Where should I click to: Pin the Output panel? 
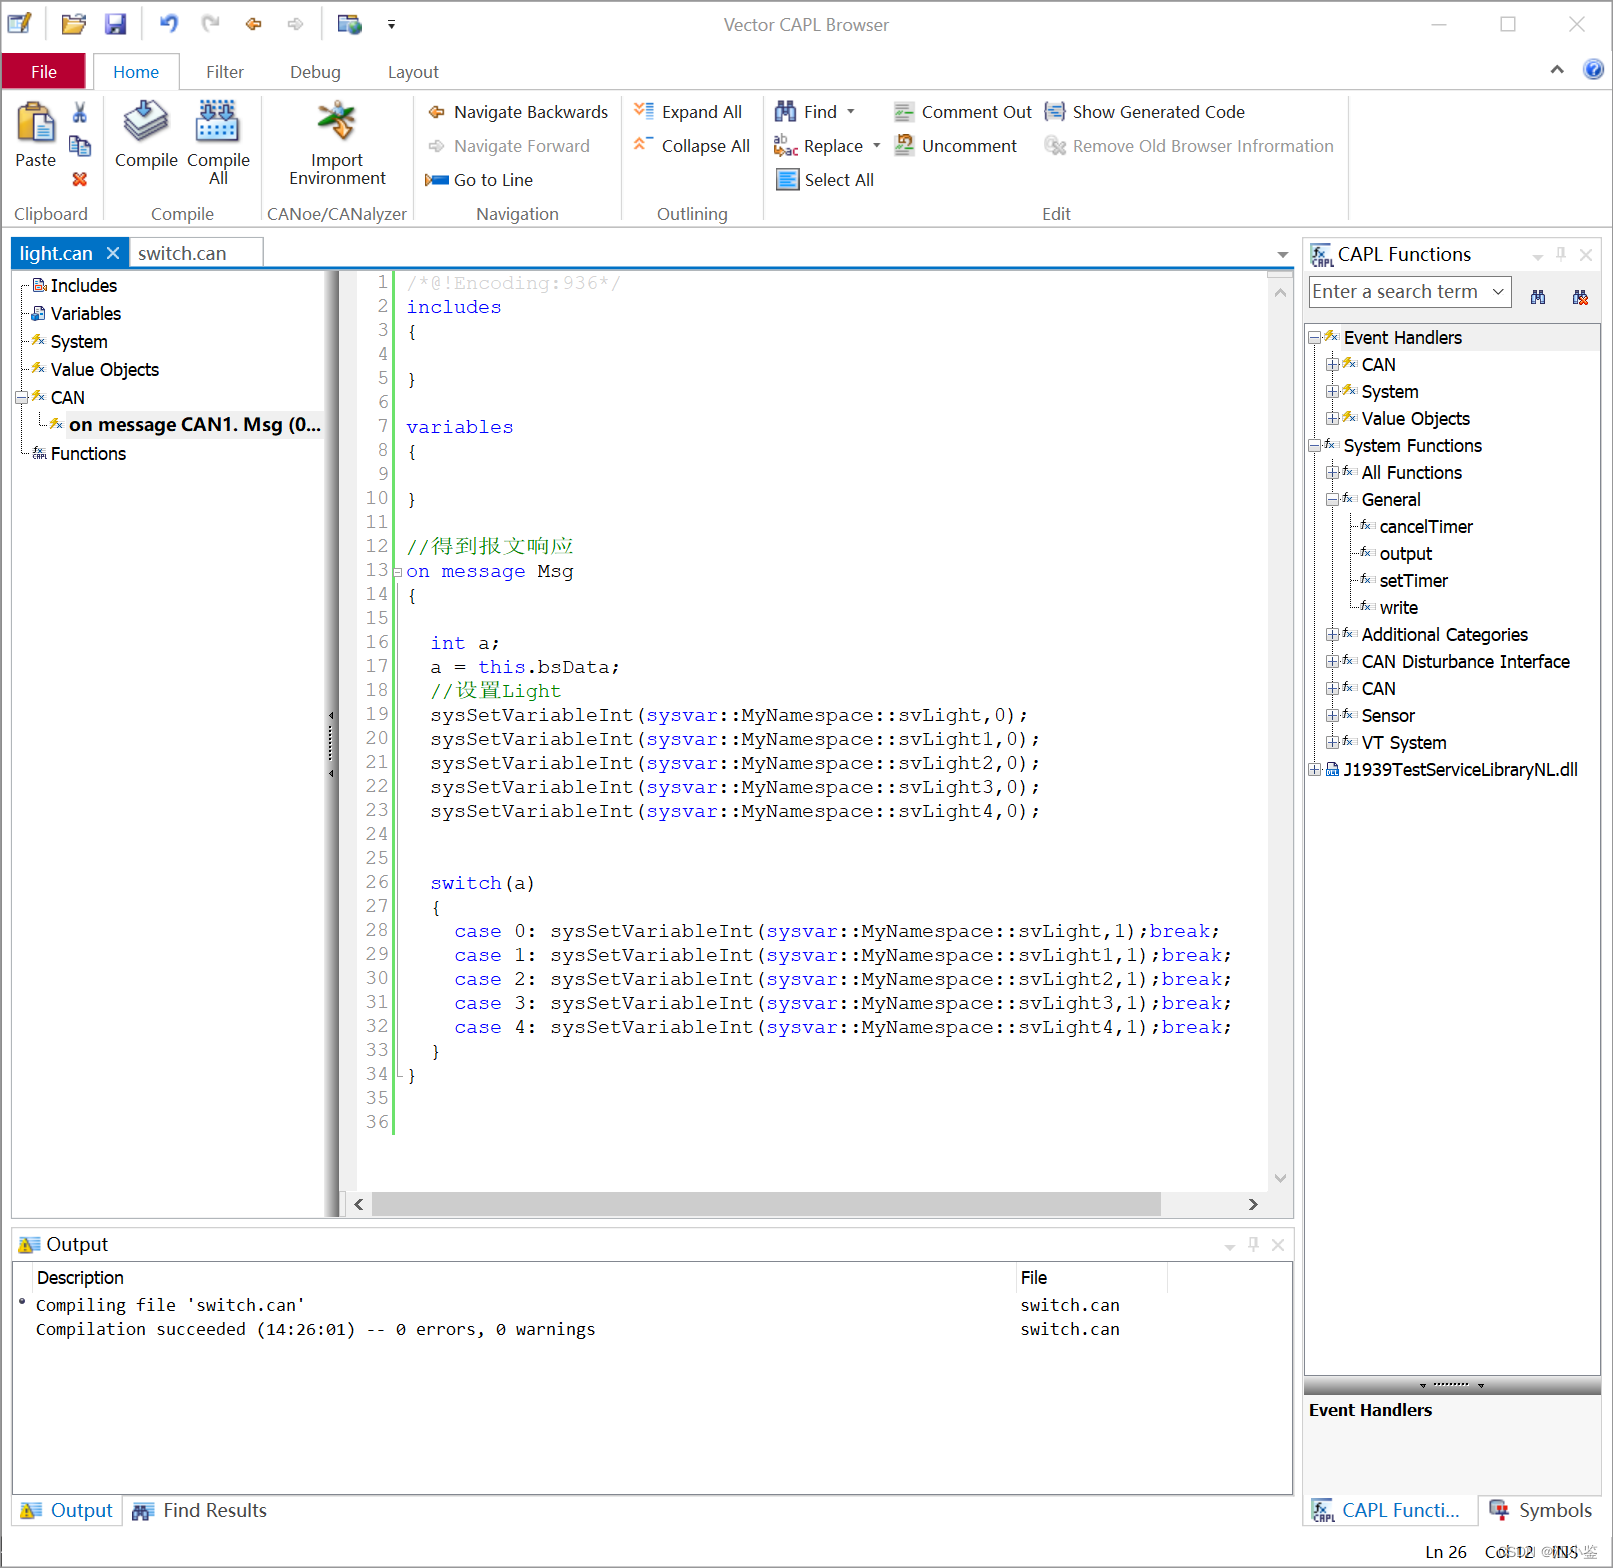point(1253,1245)
